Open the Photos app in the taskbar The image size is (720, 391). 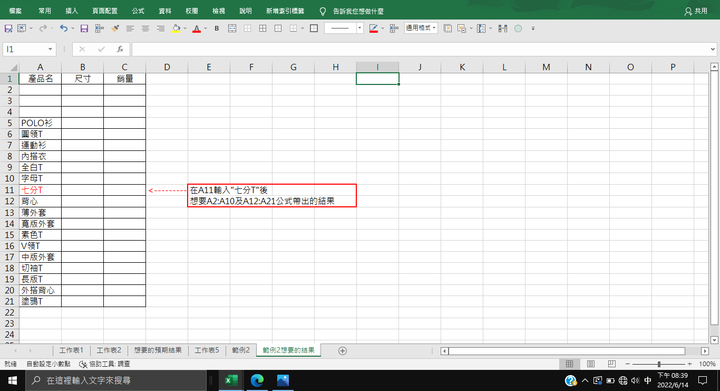[x=283, y=380]
